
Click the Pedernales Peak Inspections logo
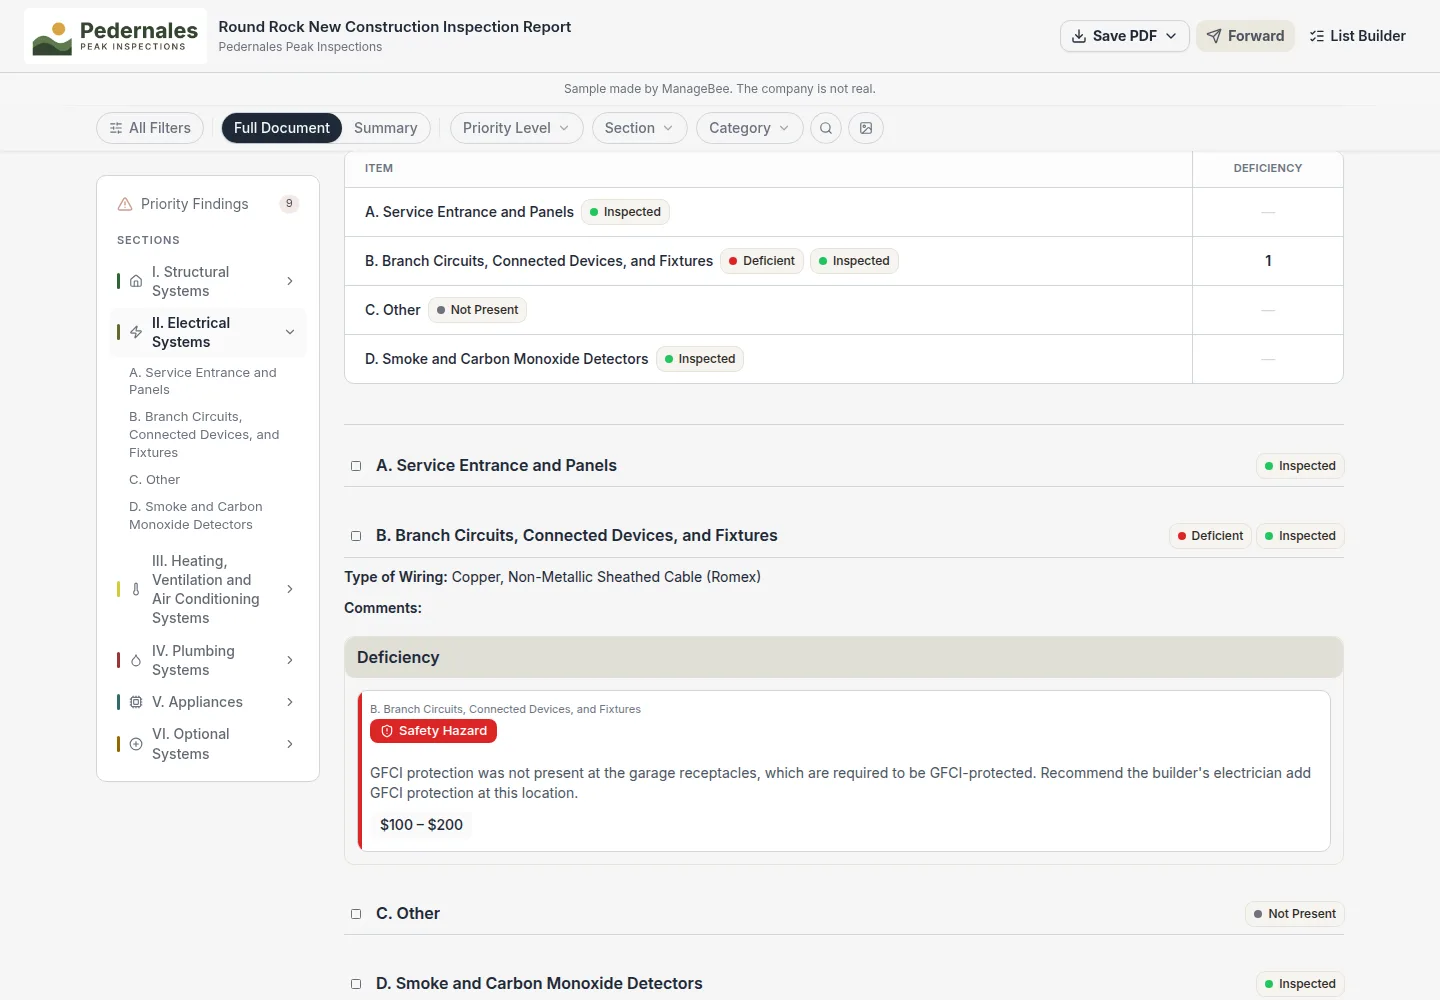[115, 36]
